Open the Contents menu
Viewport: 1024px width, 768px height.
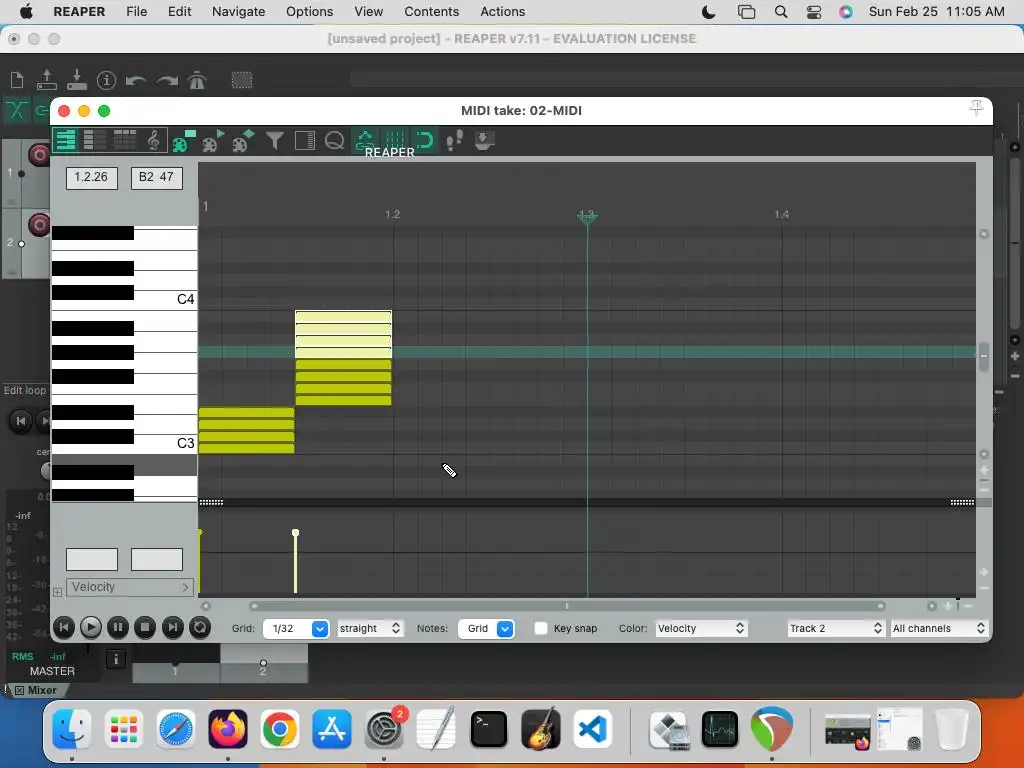[x=432, y=12]
